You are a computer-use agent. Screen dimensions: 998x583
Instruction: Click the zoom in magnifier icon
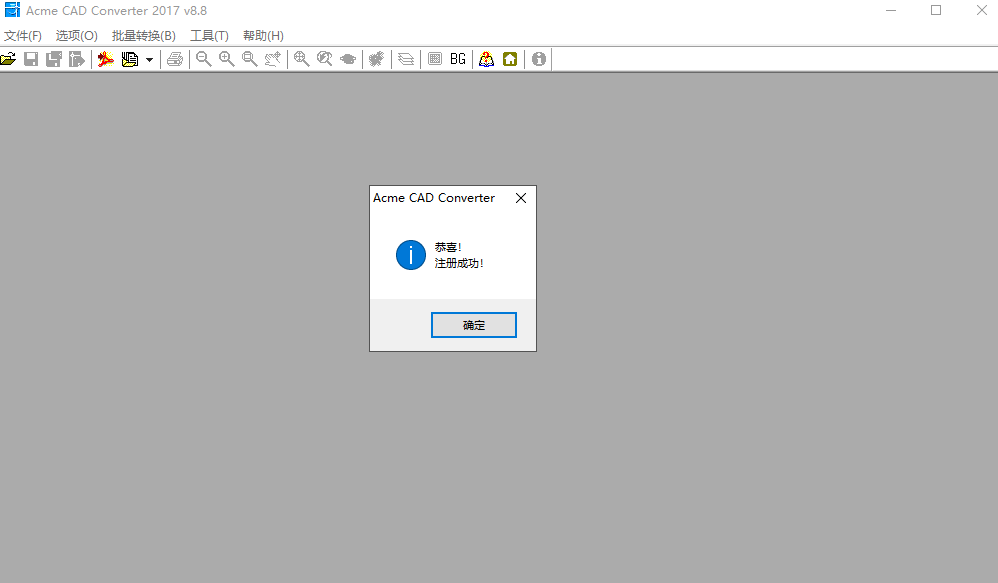(x=227, y=59)
